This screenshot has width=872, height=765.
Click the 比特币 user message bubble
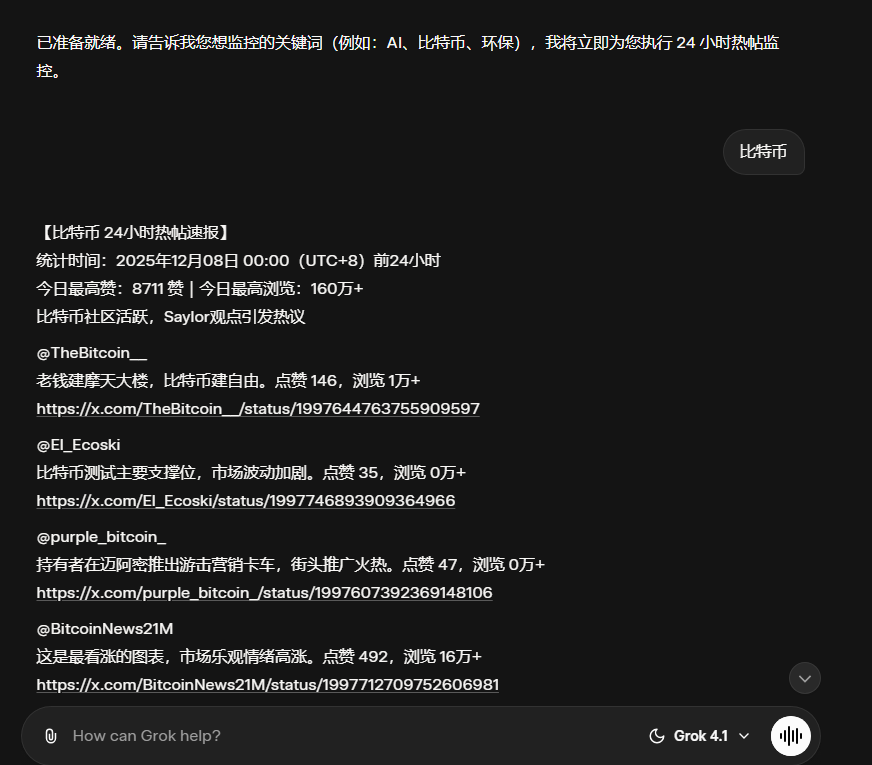tap(763, 152)
